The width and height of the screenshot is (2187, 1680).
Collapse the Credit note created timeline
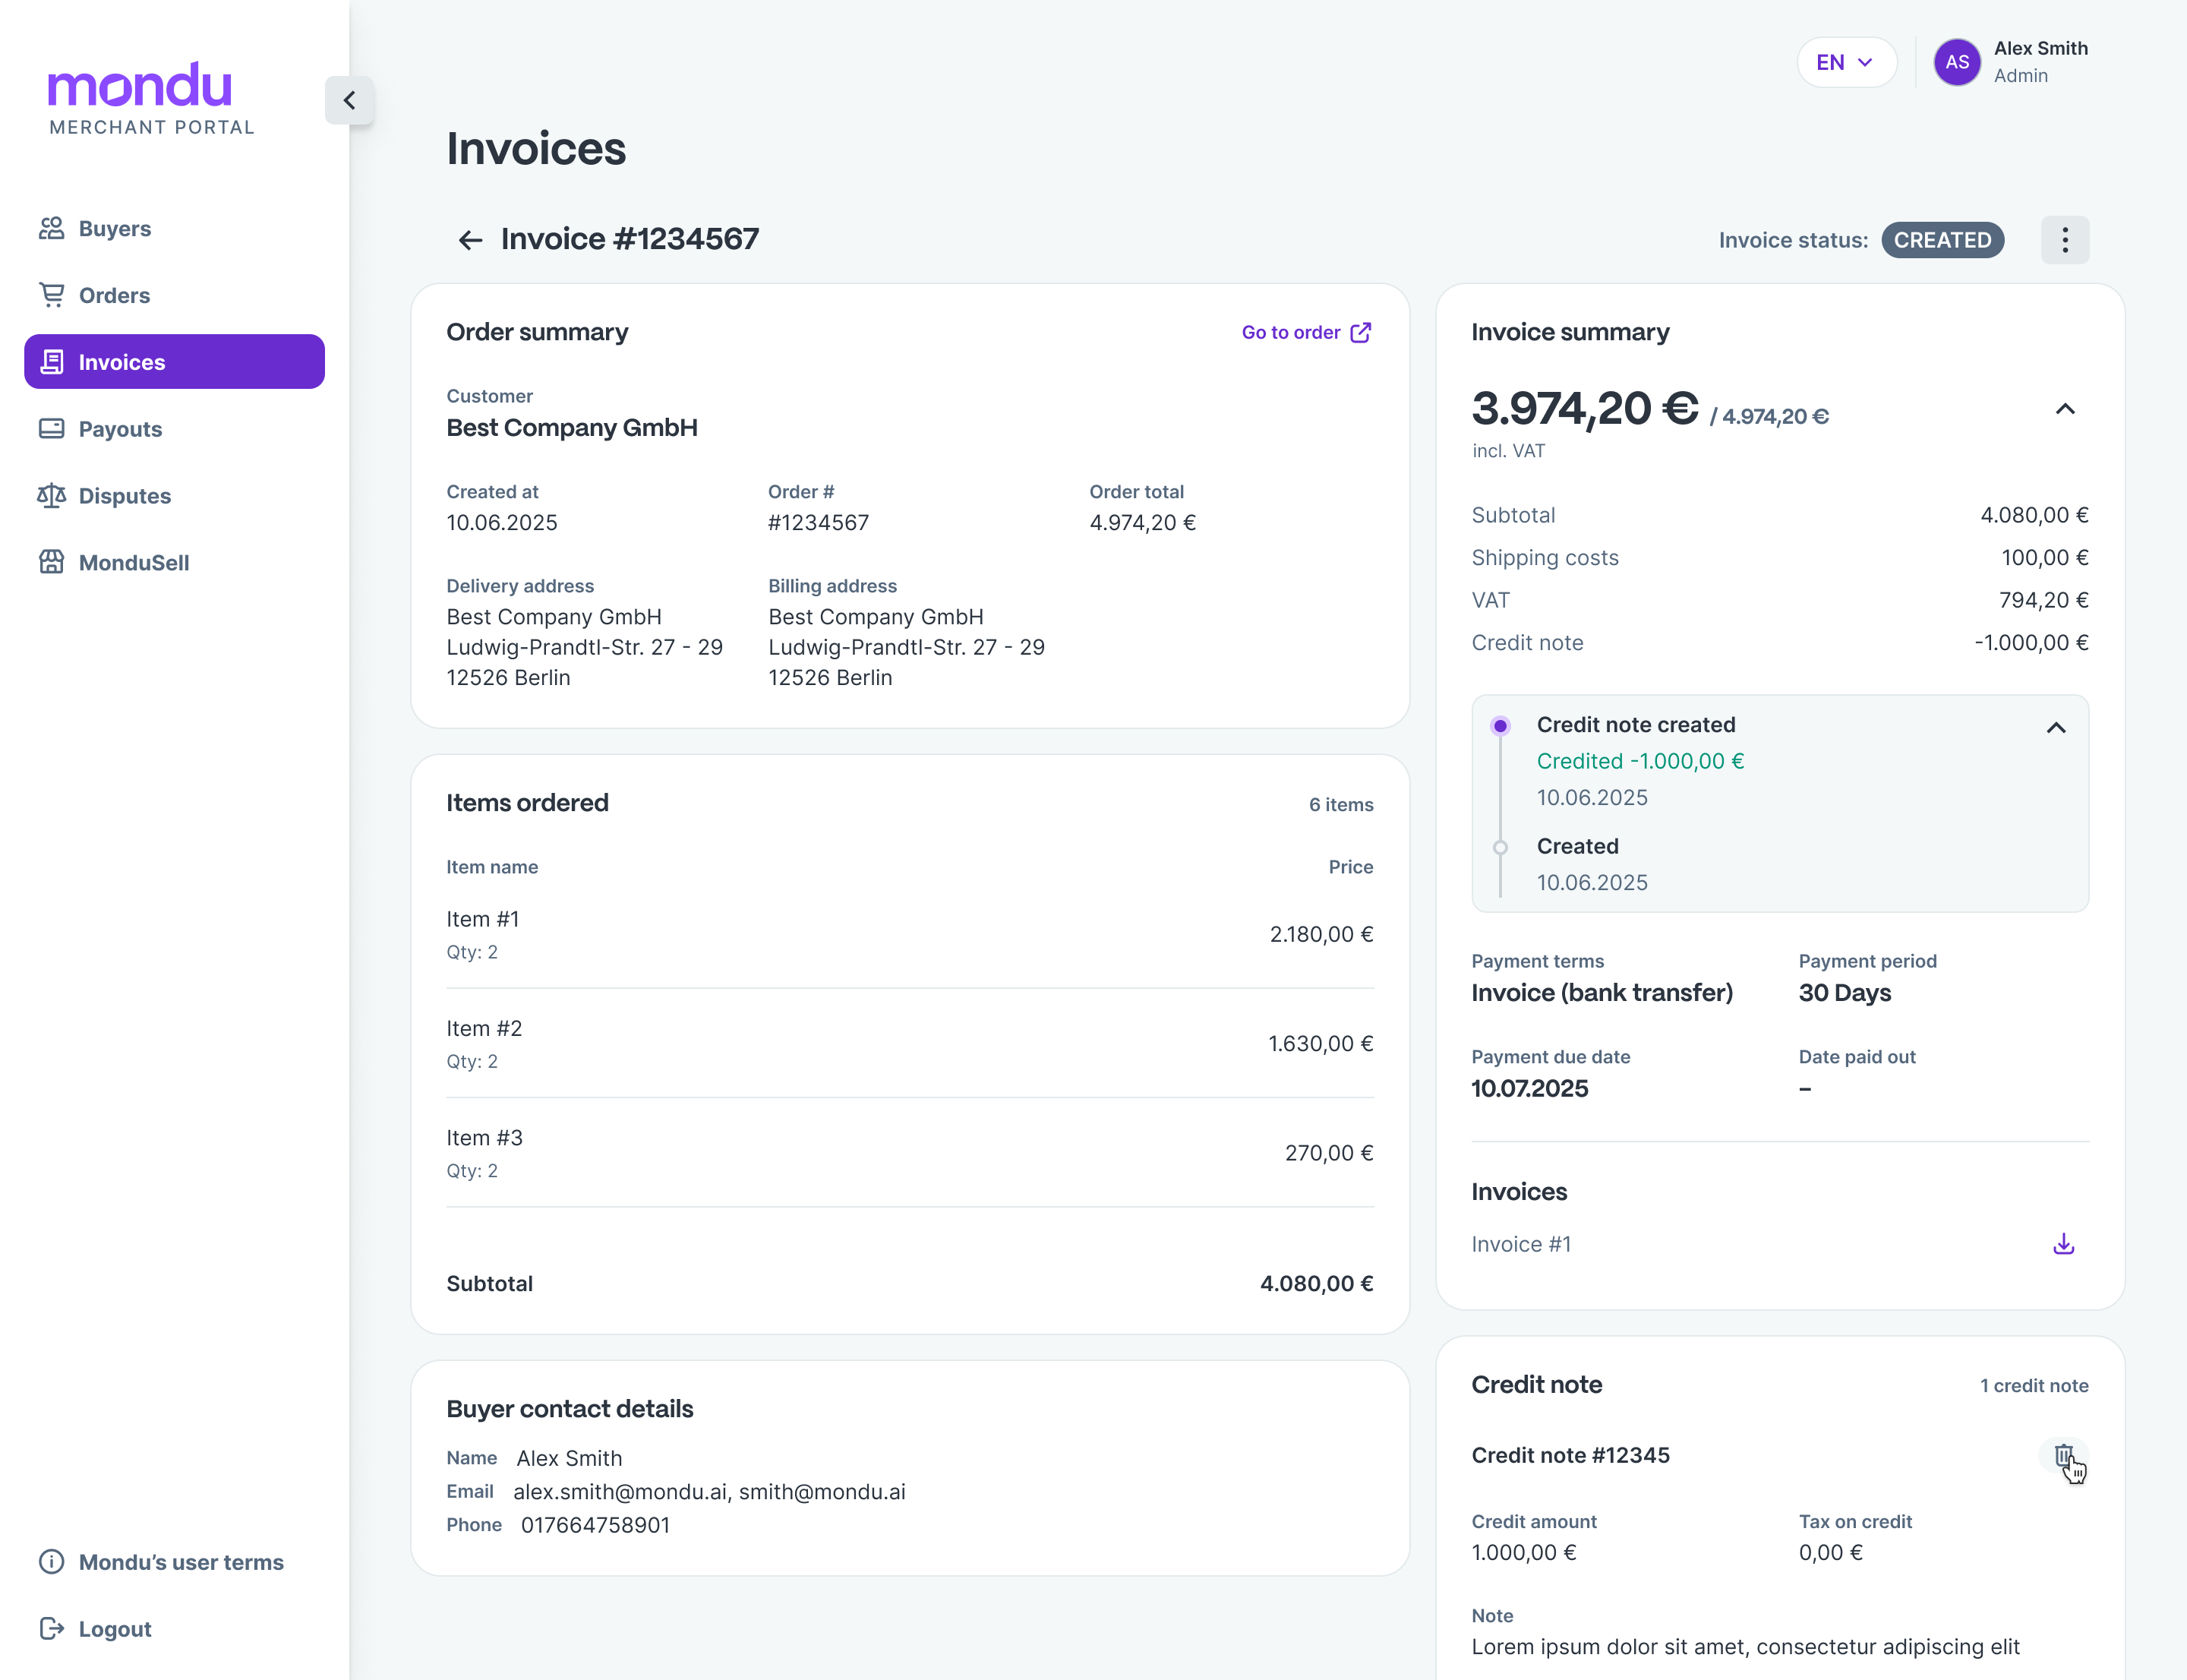pyautogui.click(x=2055, y=727)
